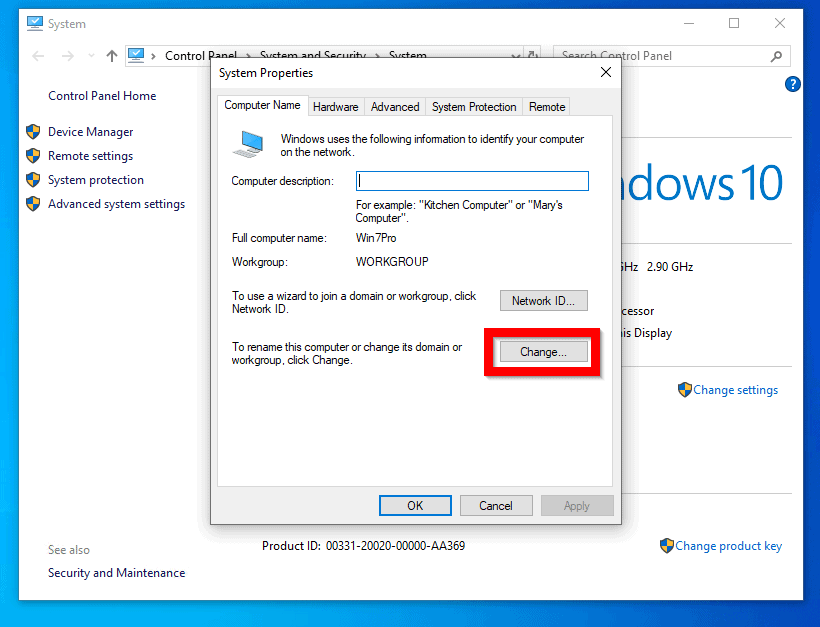
Task: Click the Back navigation arrow
Action: pyautogui.click(x=38, y=56)
